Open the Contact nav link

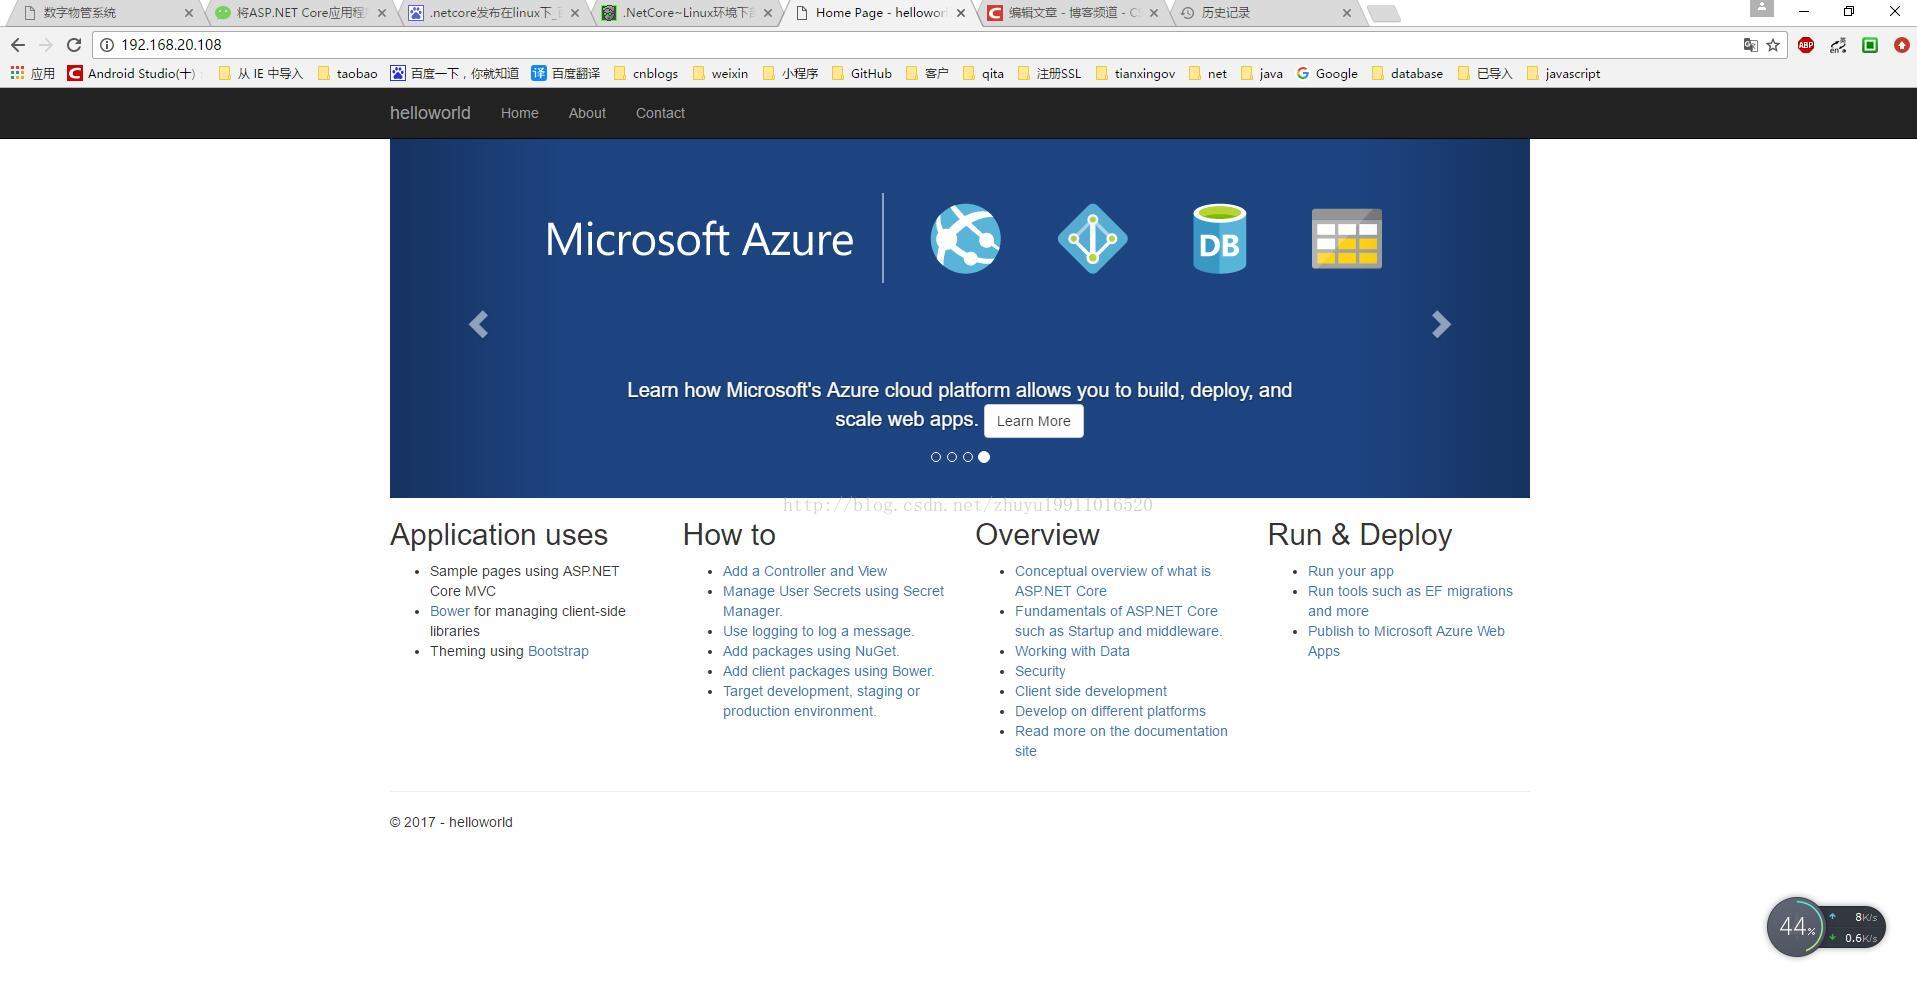[660, 113]
